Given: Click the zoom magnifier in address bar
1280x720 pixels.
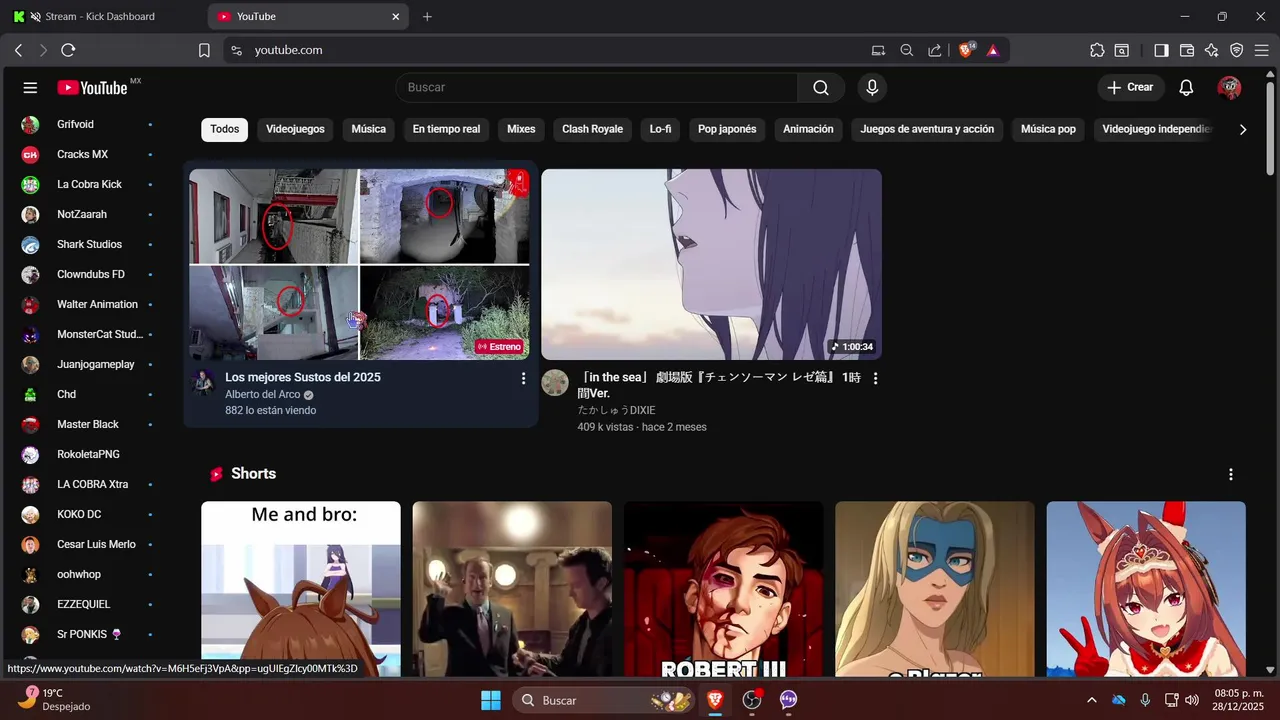Looking at the screenshot, I should pyautogui.click(x=907, y=50).
